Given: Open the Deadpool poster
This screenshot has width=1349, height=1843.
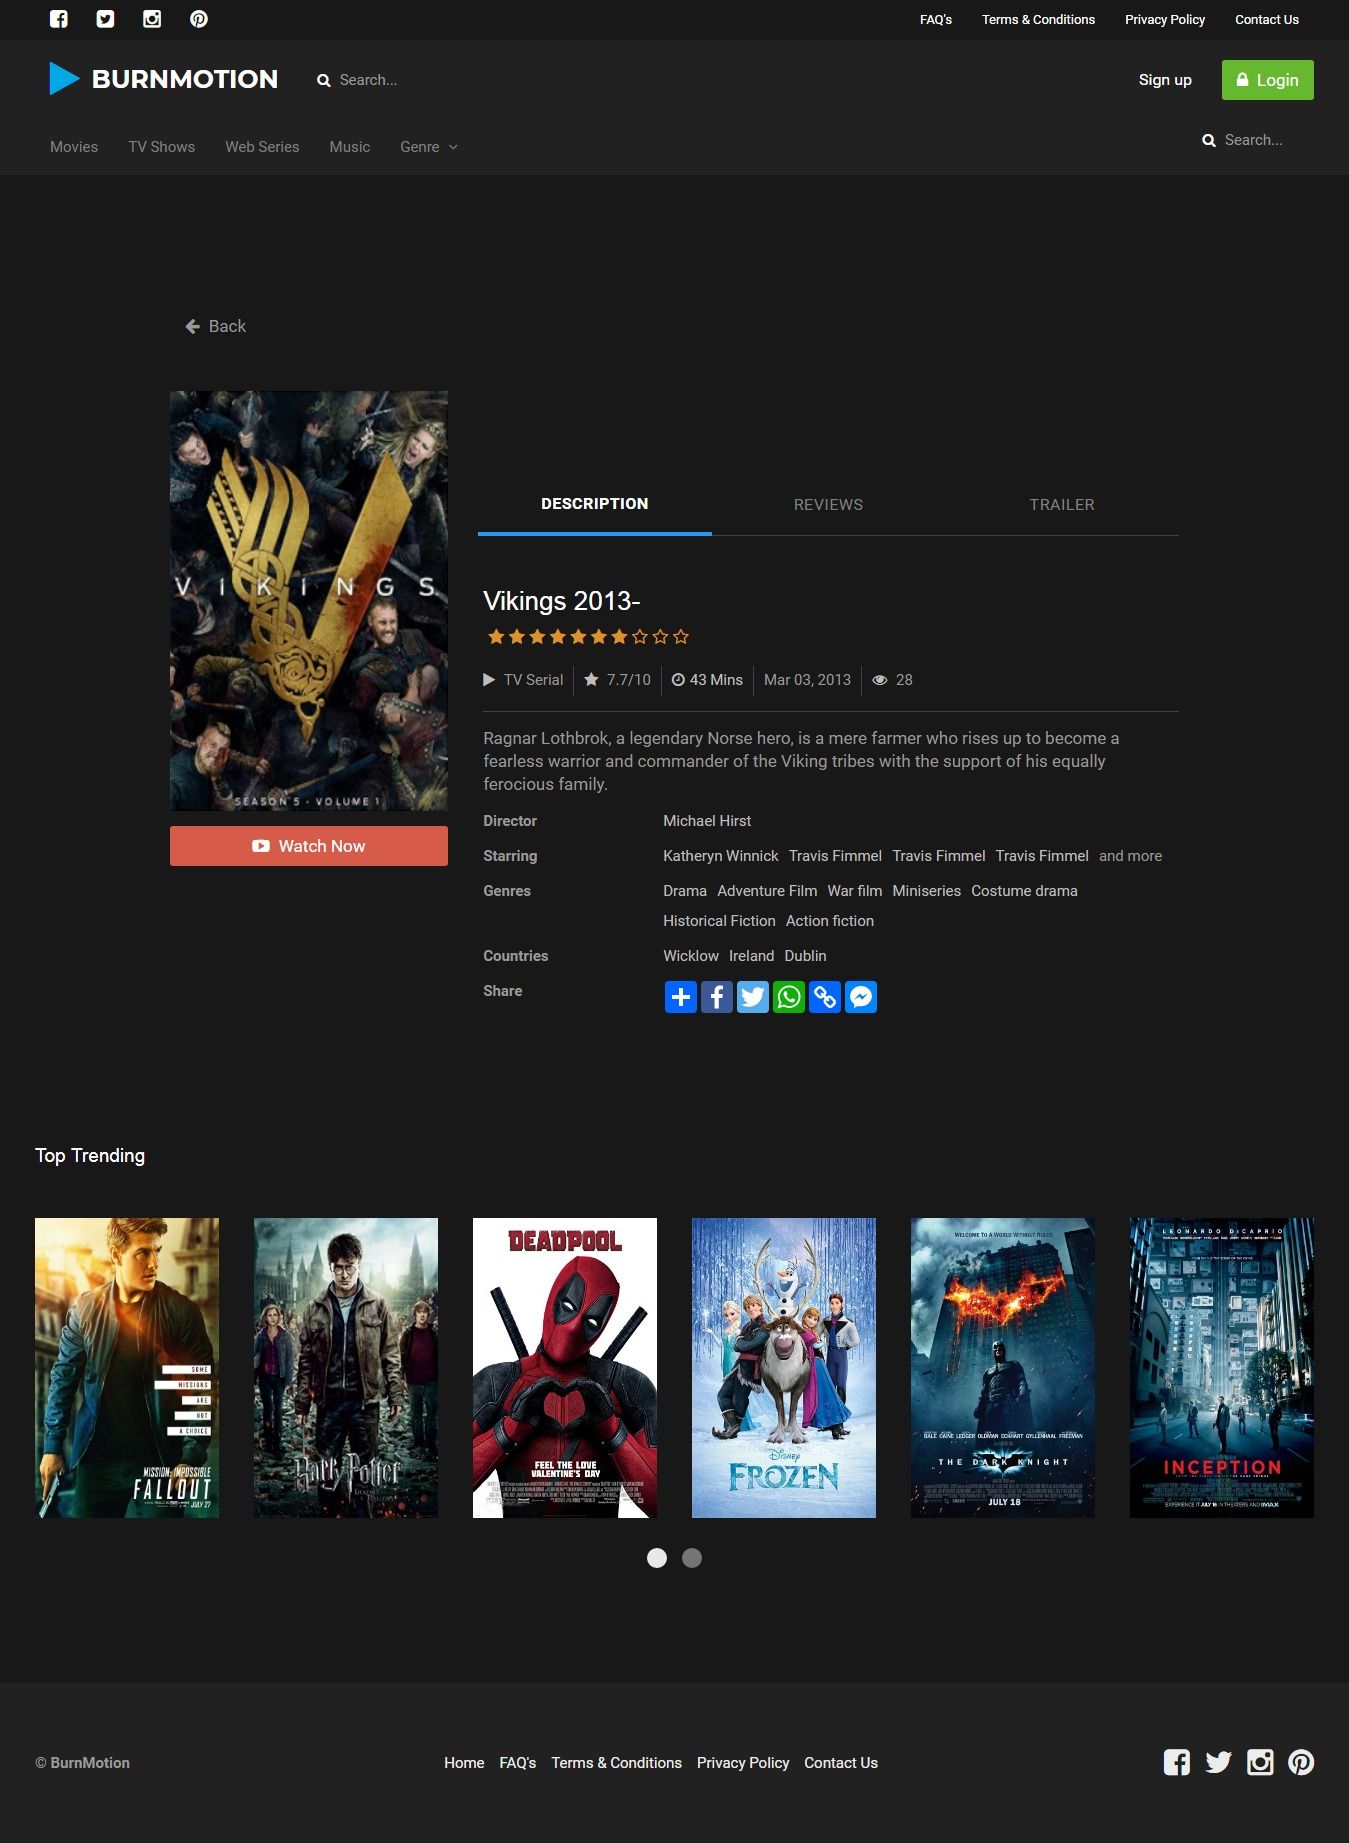Looking at the screenshot, I should point(565,1368).
